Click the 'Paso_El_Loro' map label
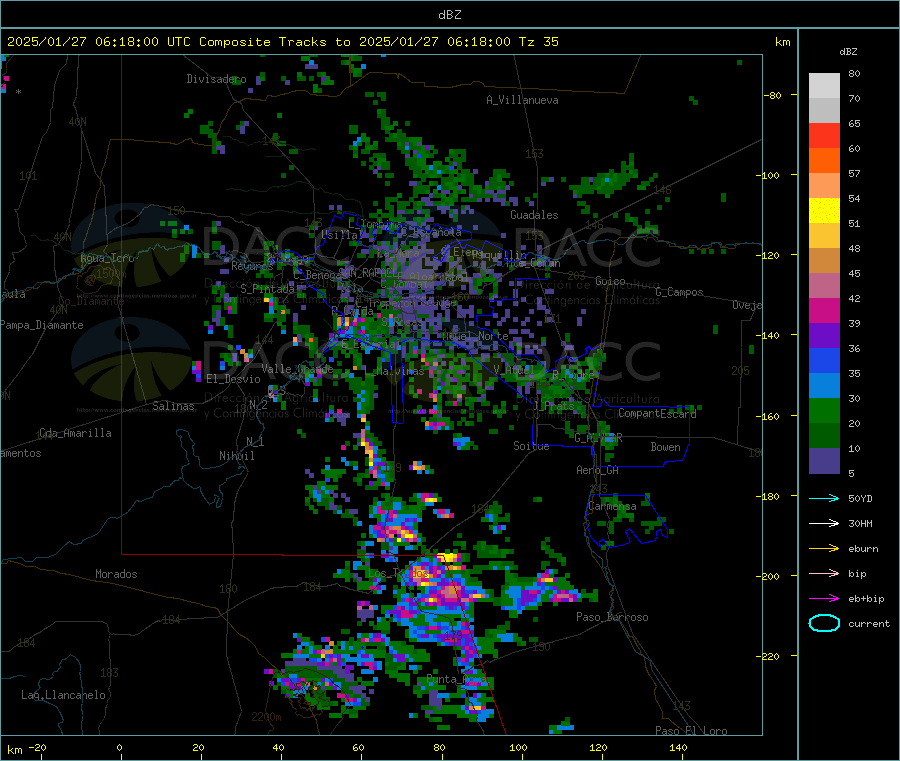Screen dimensions: 900x761 click(x=691, y=731)
